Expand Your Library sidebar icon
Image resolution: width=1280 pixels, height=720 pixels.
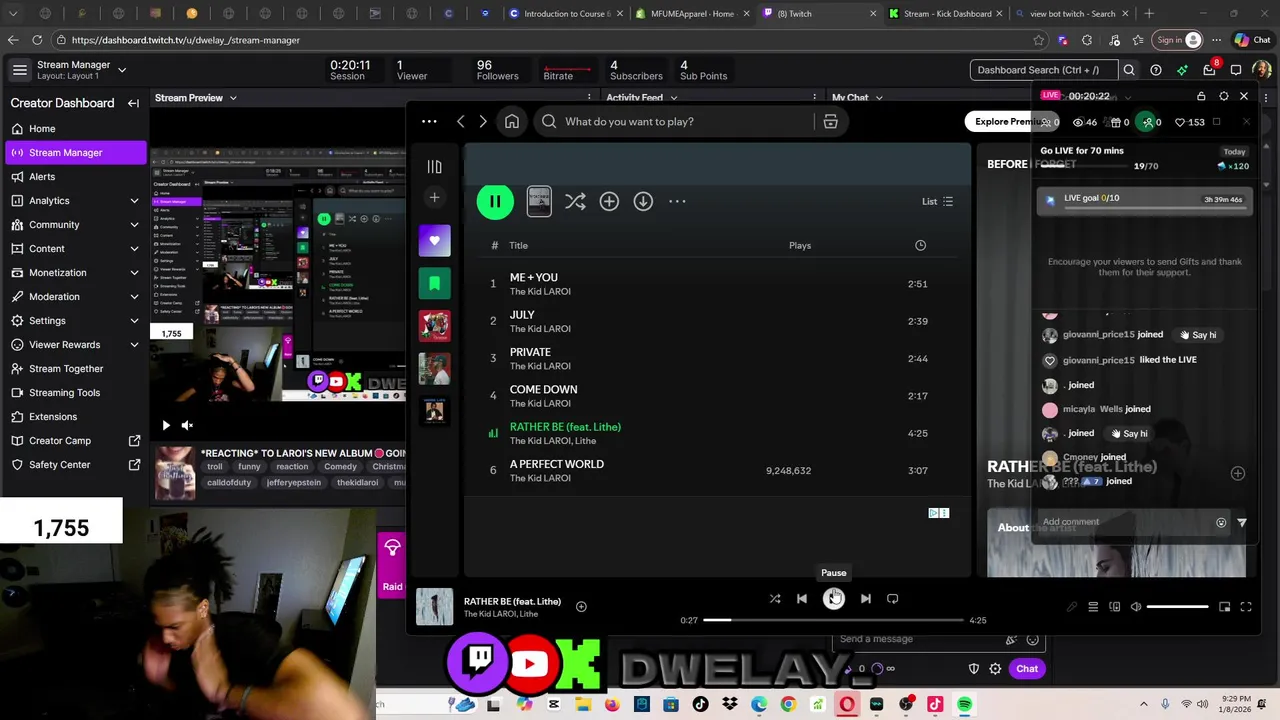(434, 167)
